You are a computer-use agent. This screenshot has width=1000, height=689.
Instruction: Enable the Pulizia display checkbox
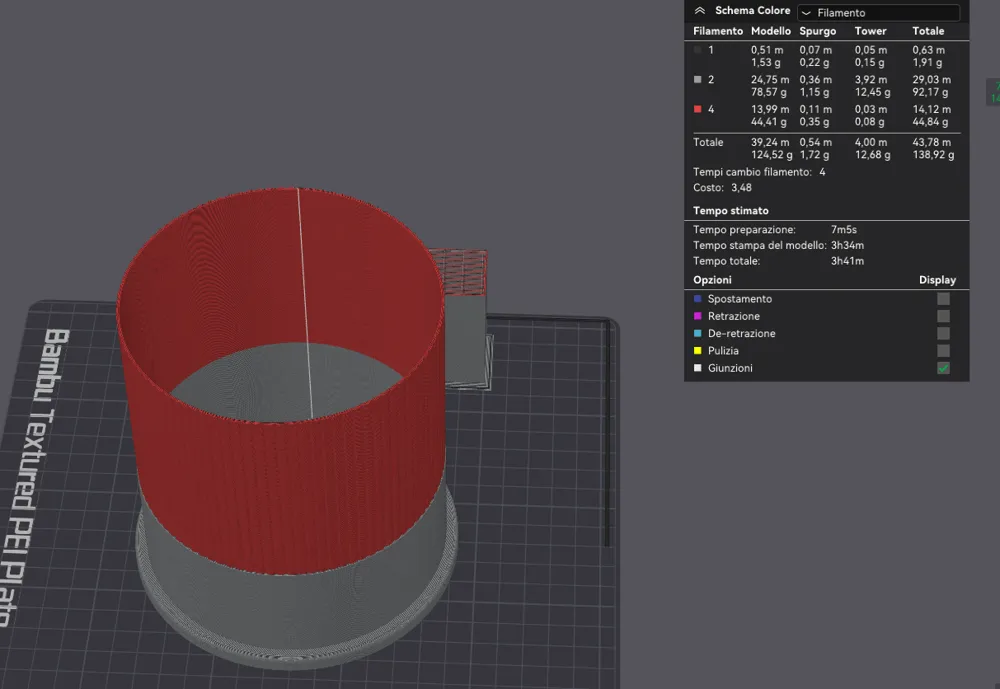click(942, 350)
